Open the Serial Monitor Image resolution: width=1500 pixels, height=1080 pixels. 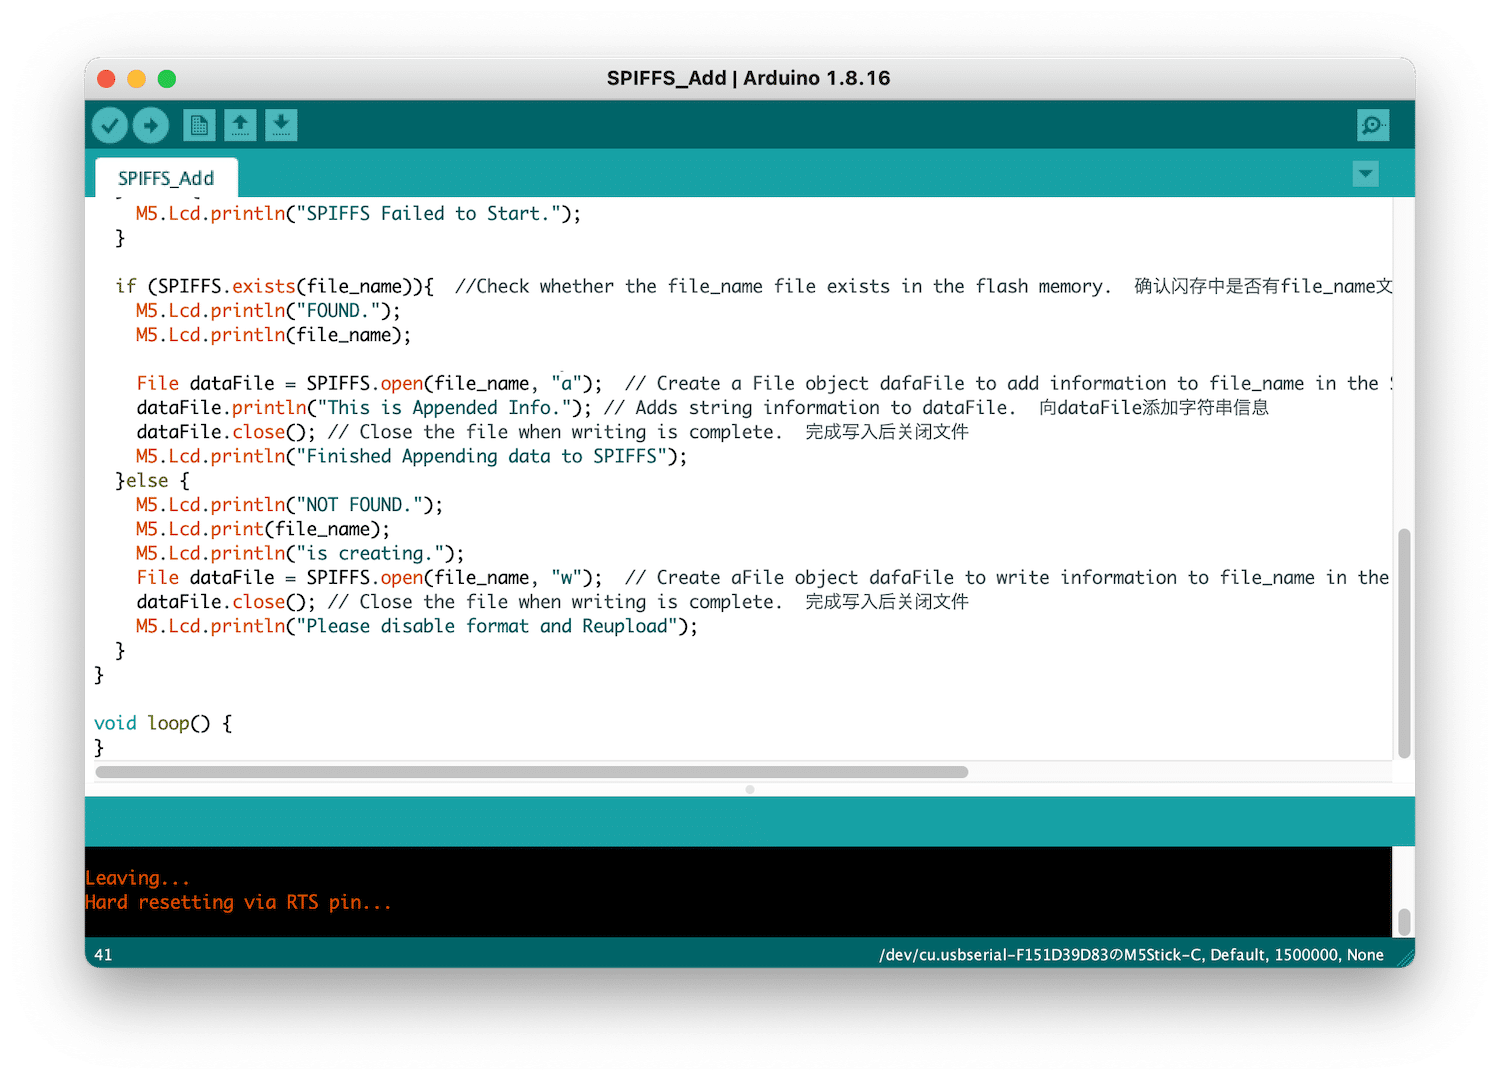(x=1372, y=125)
